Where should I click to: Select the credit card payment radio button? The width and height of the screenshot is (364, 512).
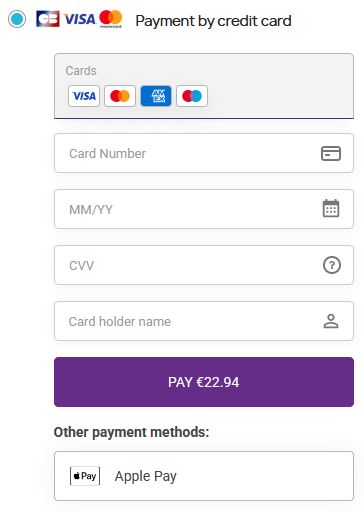(x=17, y=19)
